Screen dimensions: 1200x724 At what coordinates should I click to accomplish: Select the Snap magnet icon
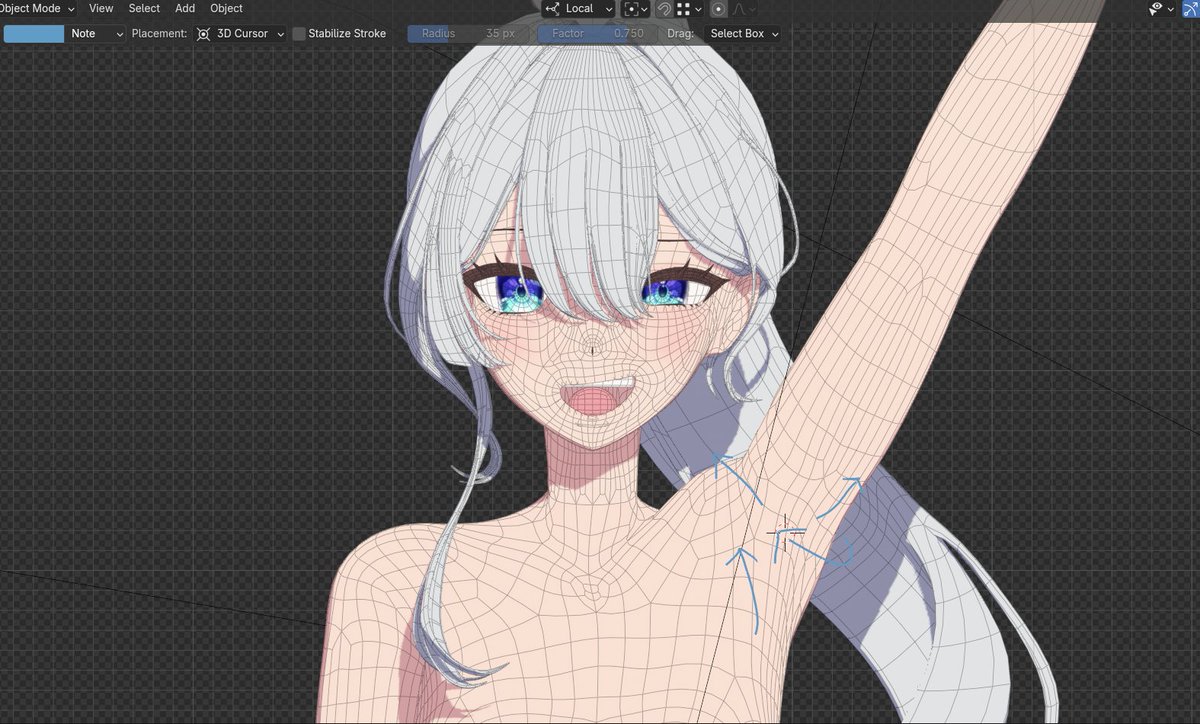tap(663, 8)
